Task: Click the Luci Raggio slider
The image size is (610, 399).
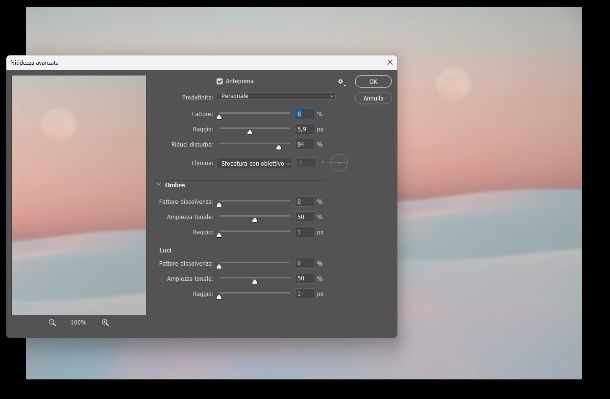Action: pyautogui.click(x=255, y=294)
